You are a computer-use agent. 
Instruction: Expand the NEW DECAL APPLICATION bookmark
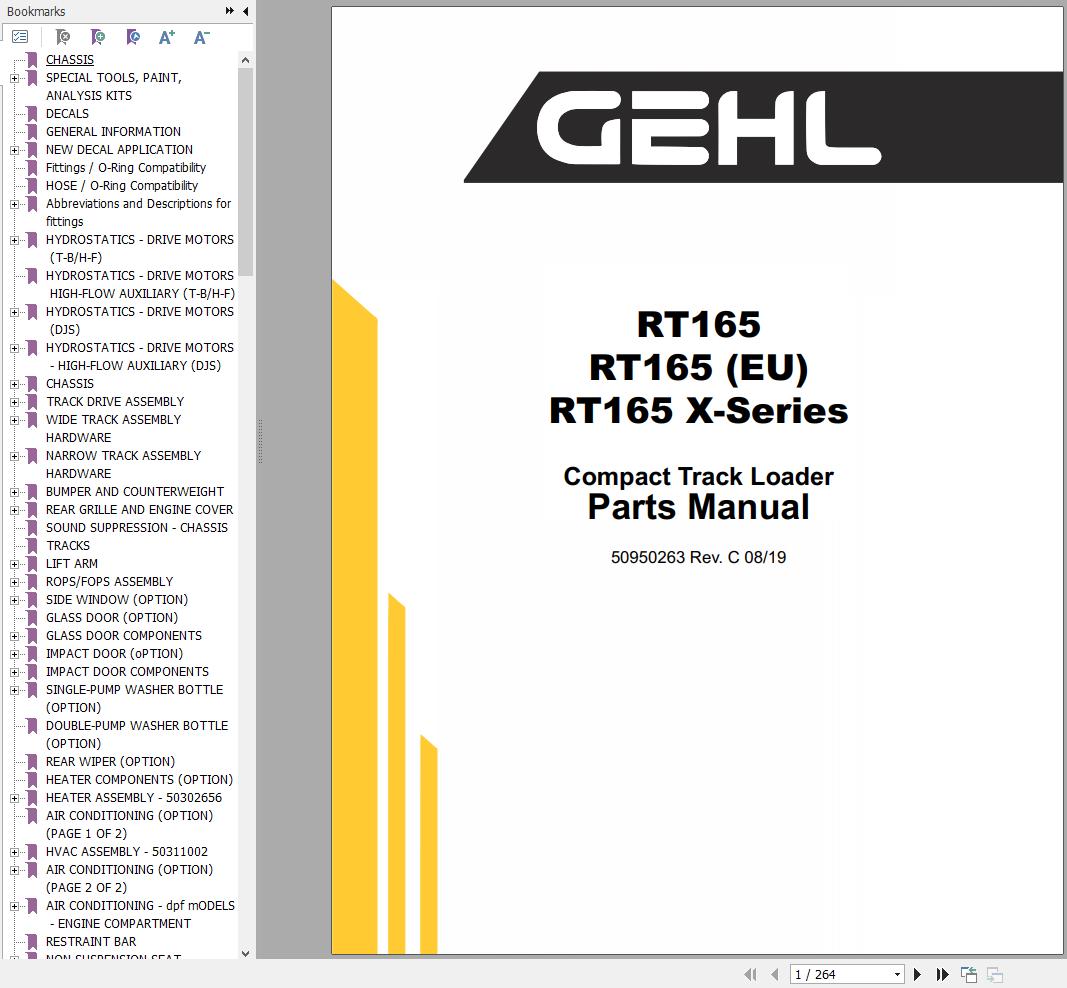(14, 150)
